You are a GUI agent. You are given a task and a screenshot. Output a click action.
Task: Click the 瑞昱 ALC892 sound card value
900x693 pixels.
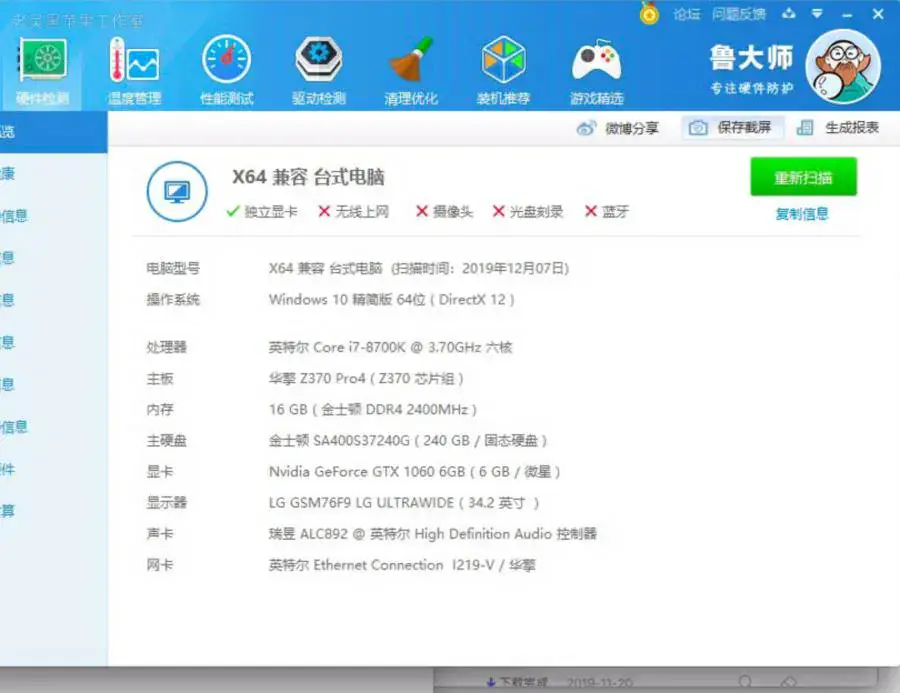[433, 534]
